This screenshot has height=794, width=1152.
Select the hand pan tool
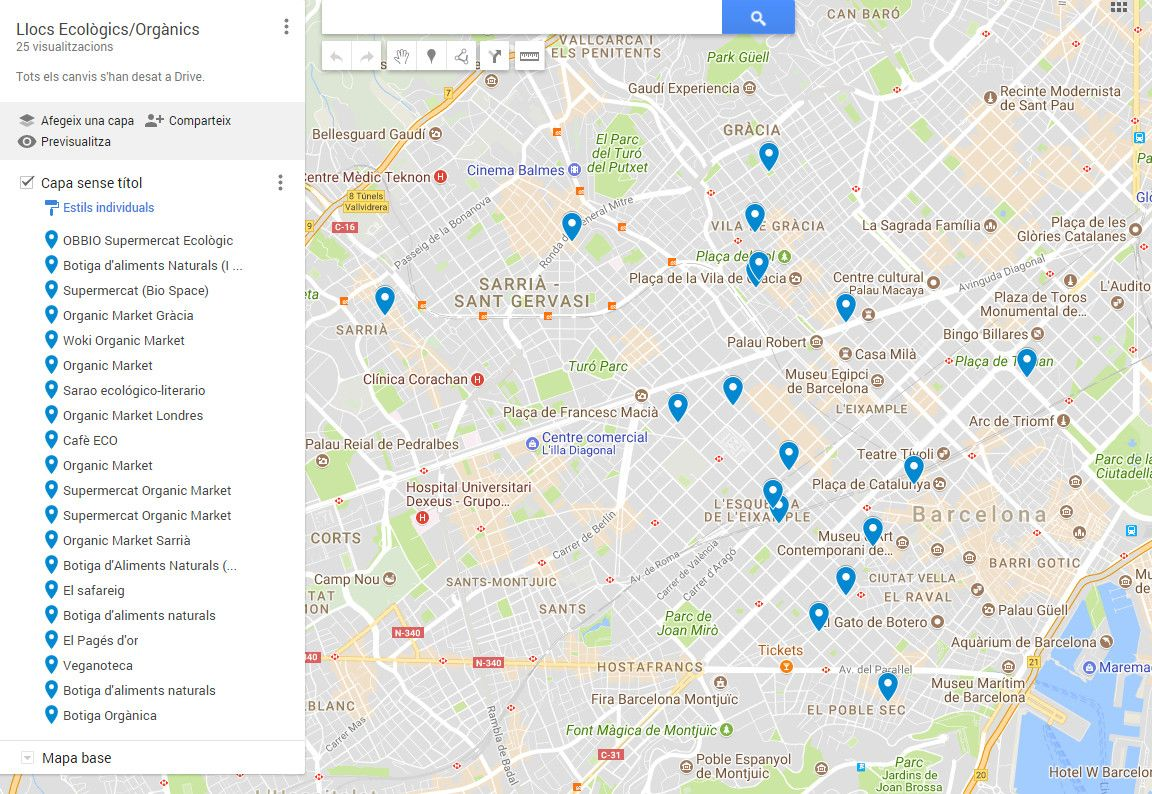401,57
